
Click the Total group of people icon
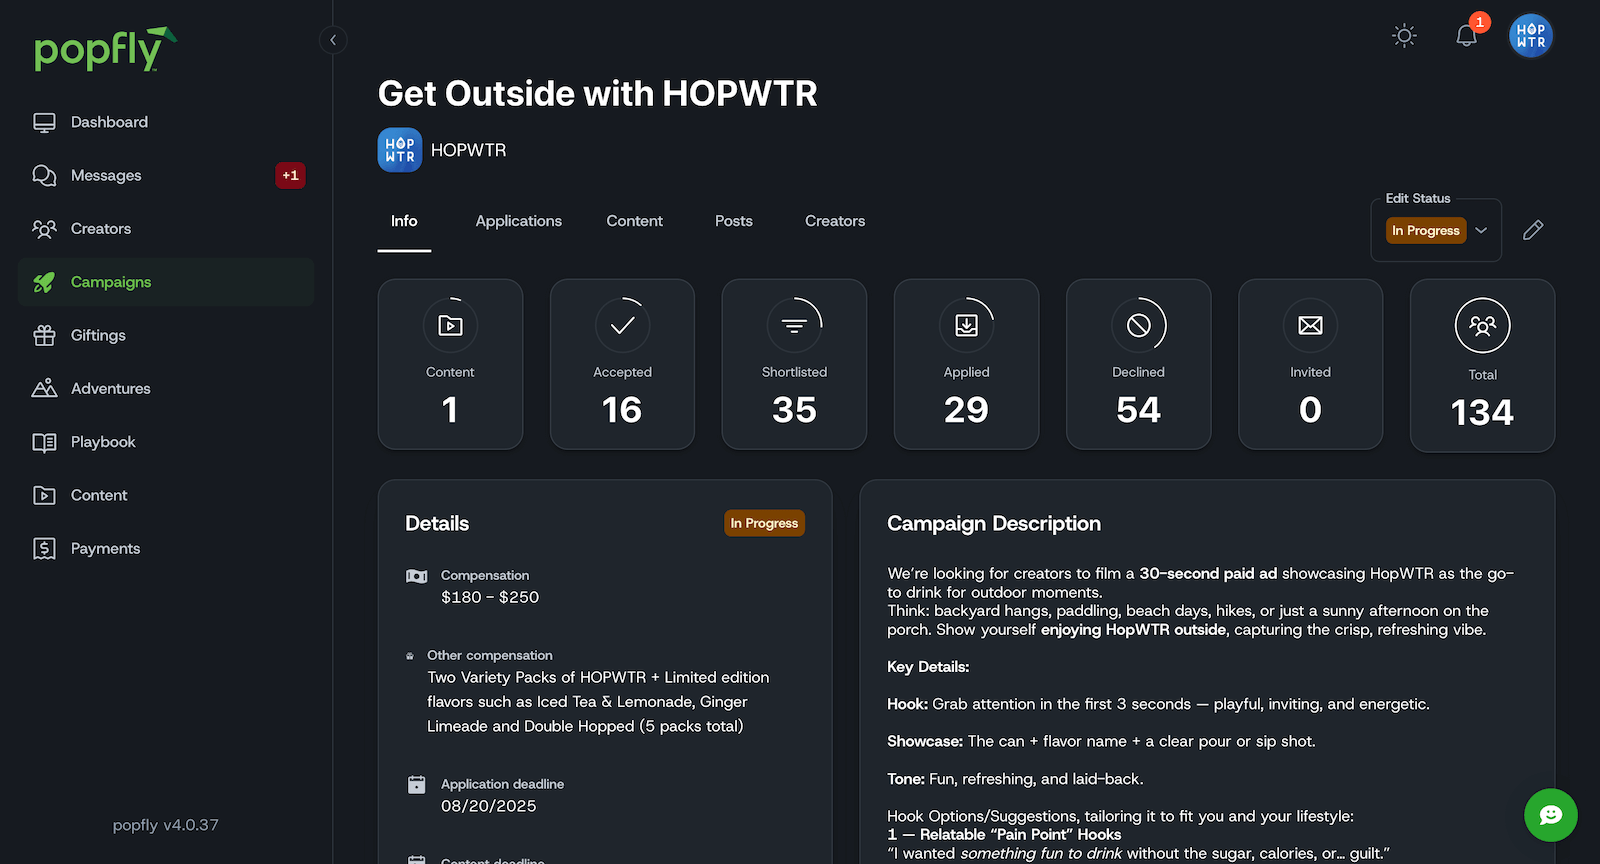[x=1482, y=325]
